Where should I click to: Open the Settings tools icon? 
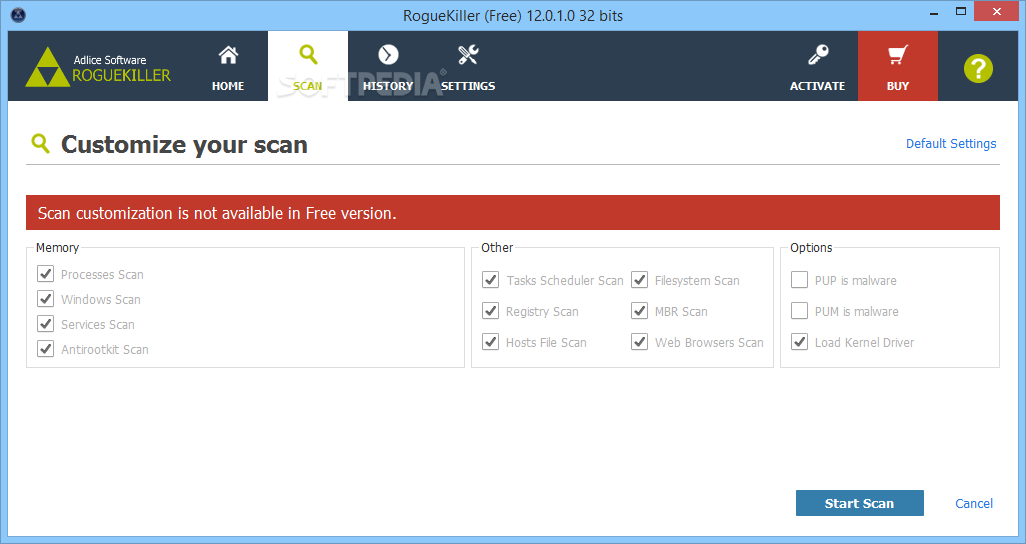coord(468,54)
